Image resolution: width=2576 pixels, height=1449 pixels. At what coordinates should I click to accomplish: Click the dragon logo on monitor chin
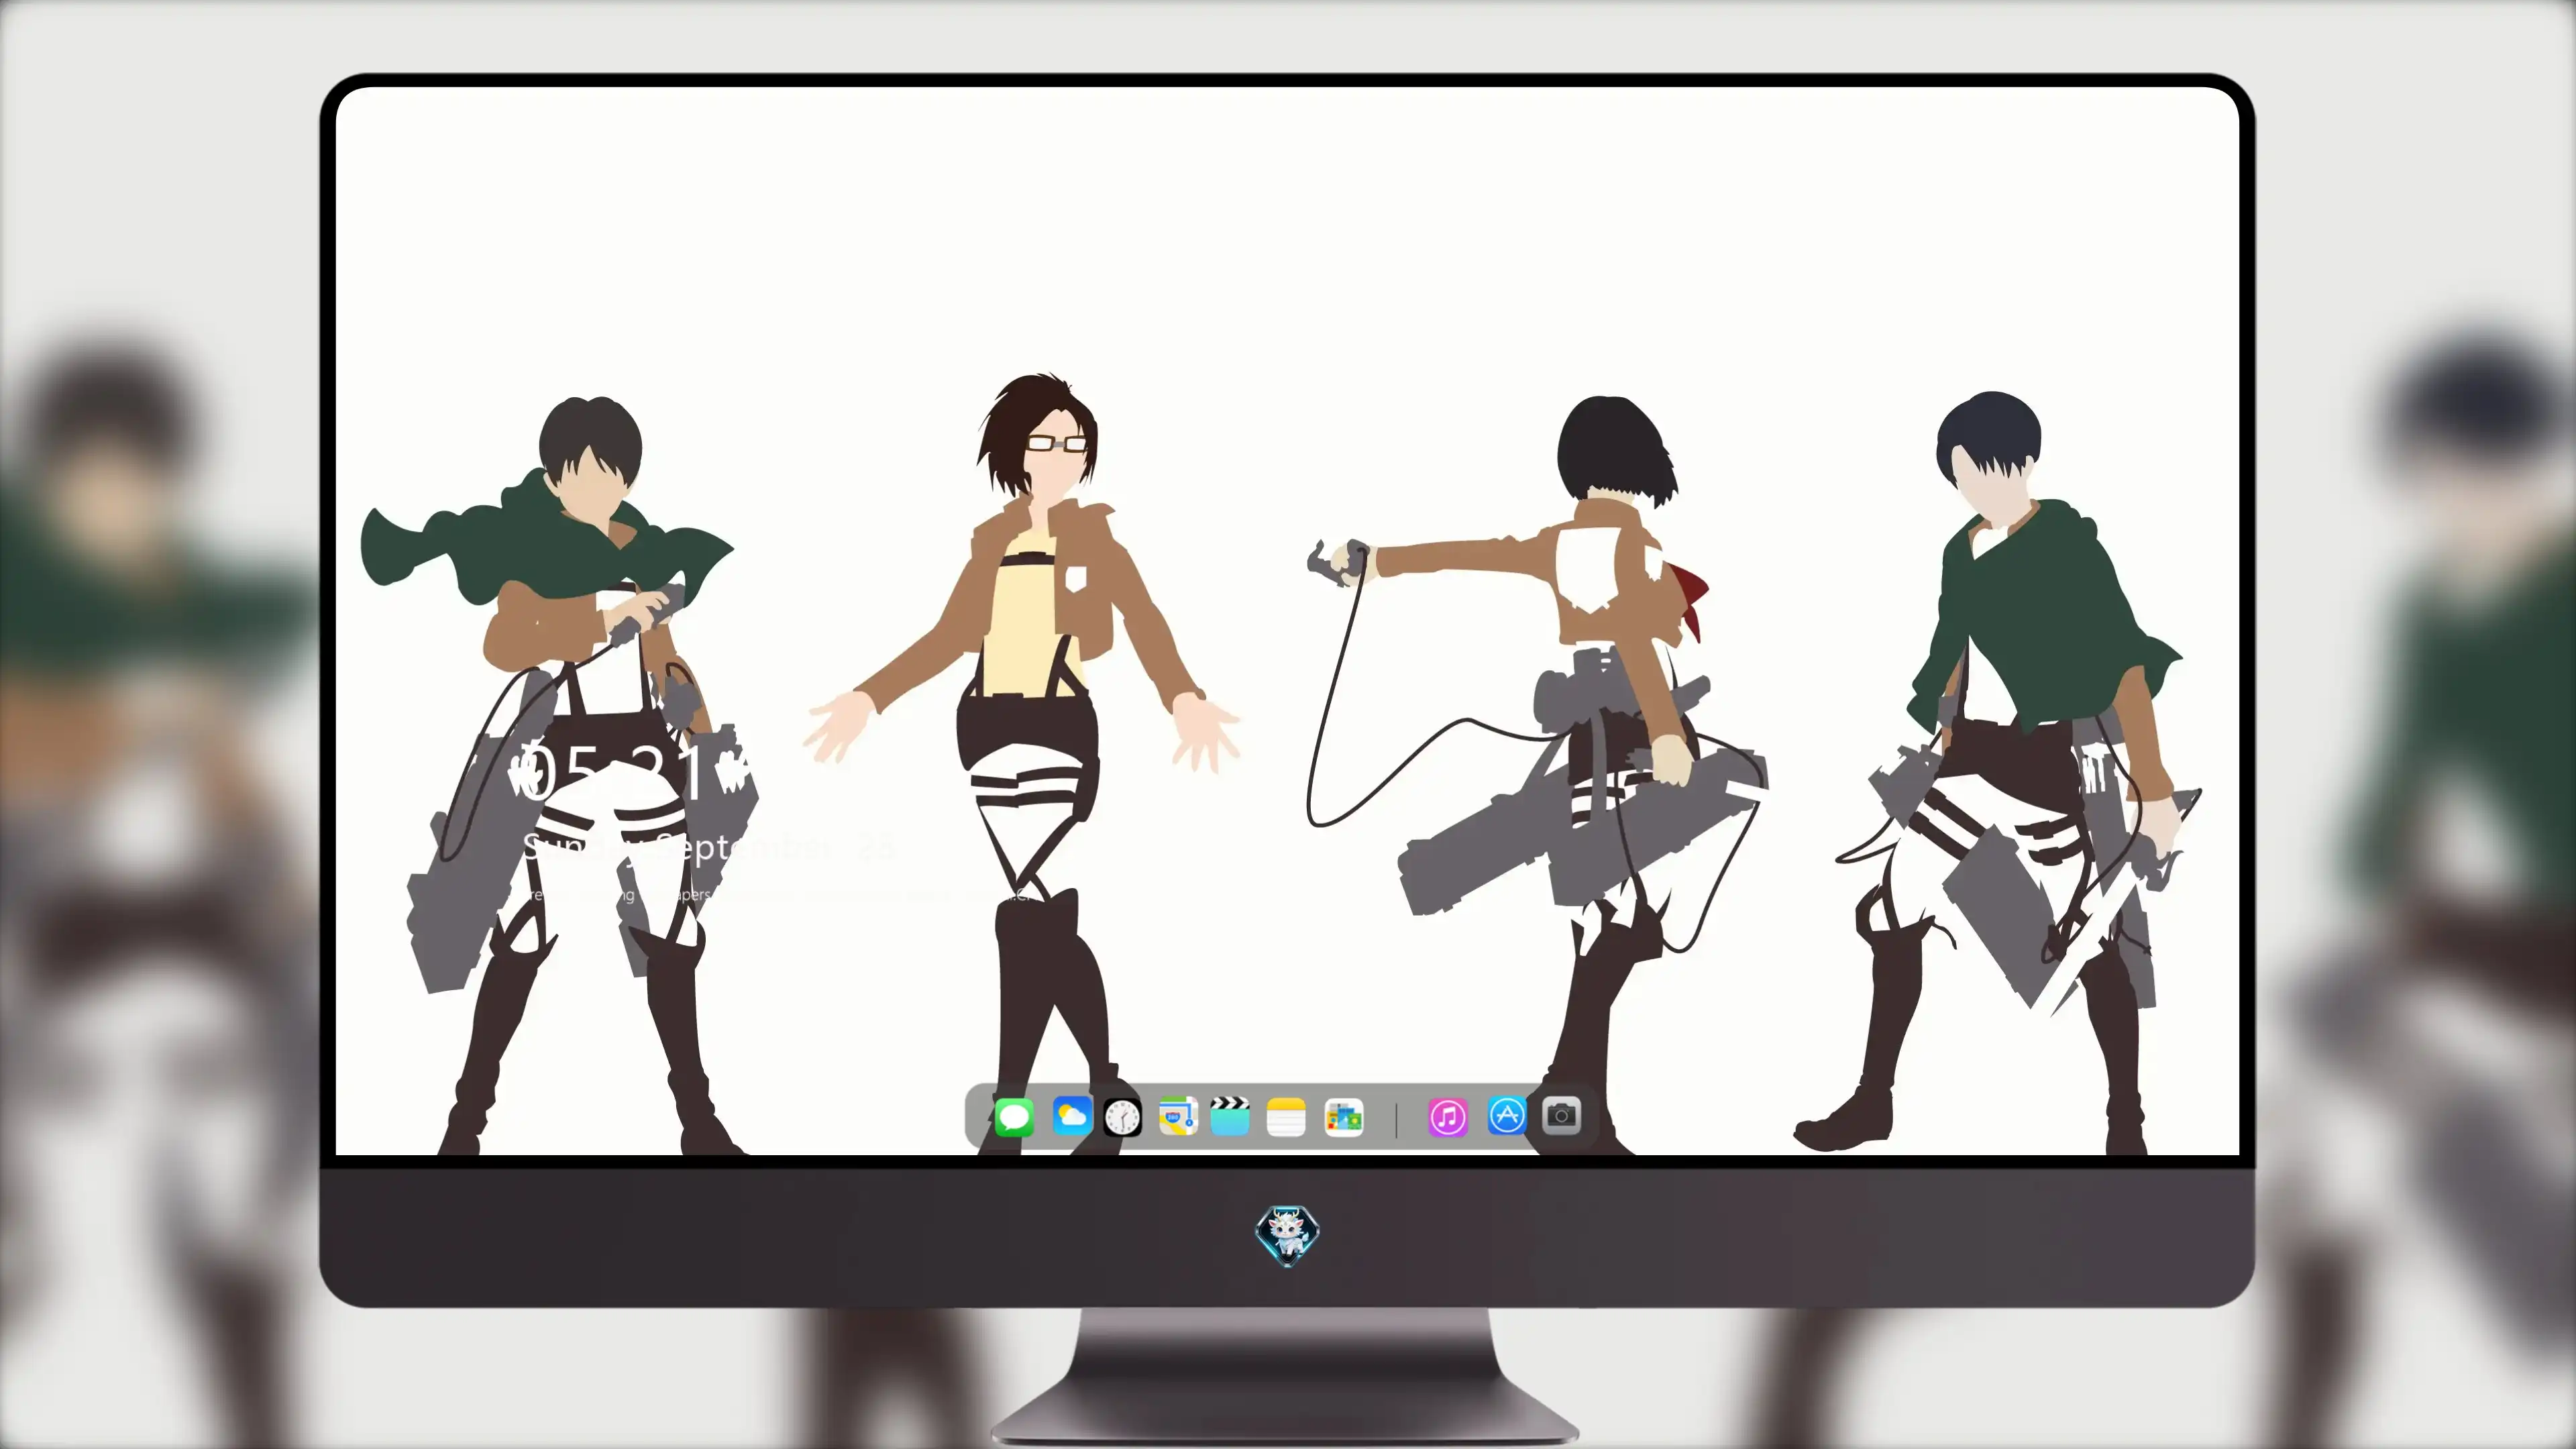[1287, 1235]
